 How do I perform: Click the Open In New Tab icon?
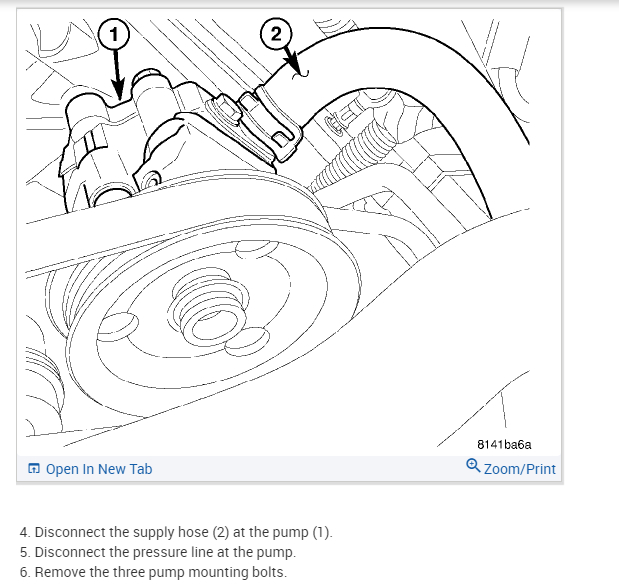click(34, 469)
